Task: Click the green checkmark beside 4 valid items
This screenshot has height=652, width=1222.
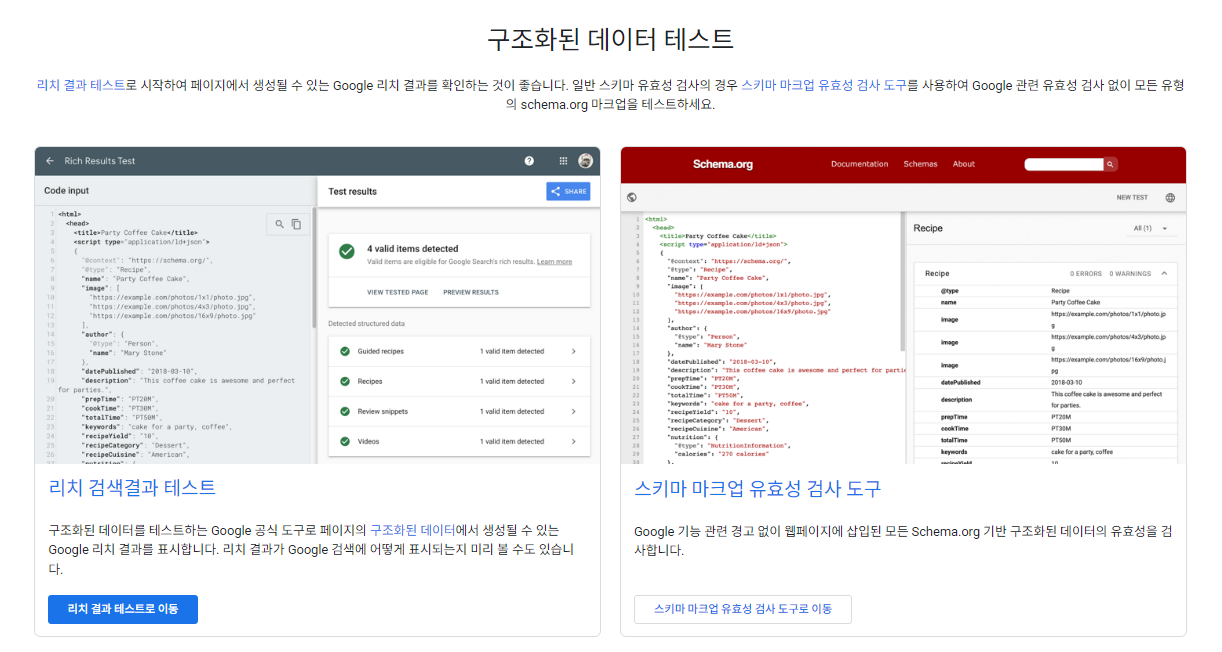Action: pyautogui.click(x=346, y=249)
